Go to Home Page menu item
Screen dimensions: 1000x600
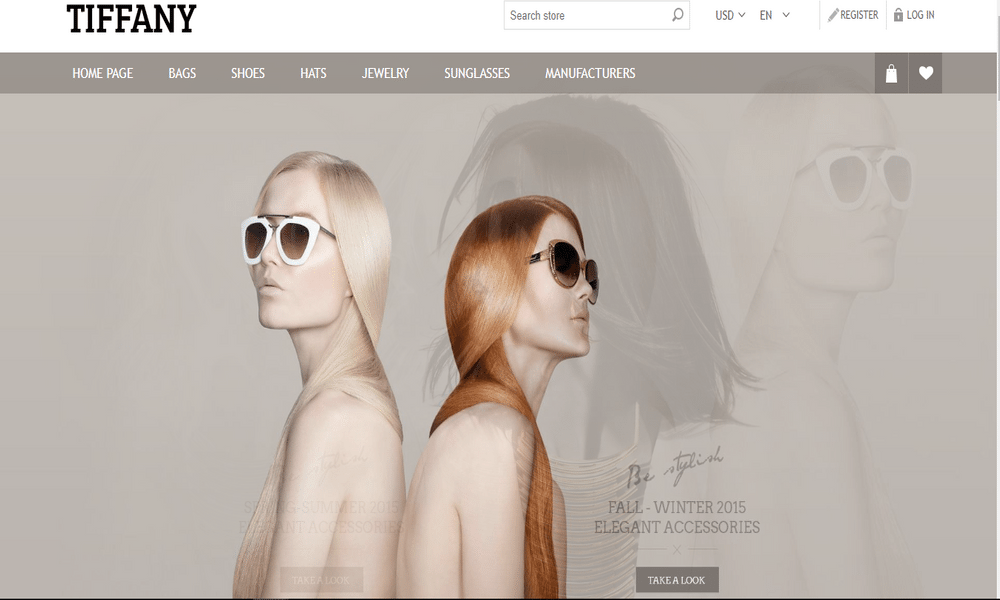(103, 73)
